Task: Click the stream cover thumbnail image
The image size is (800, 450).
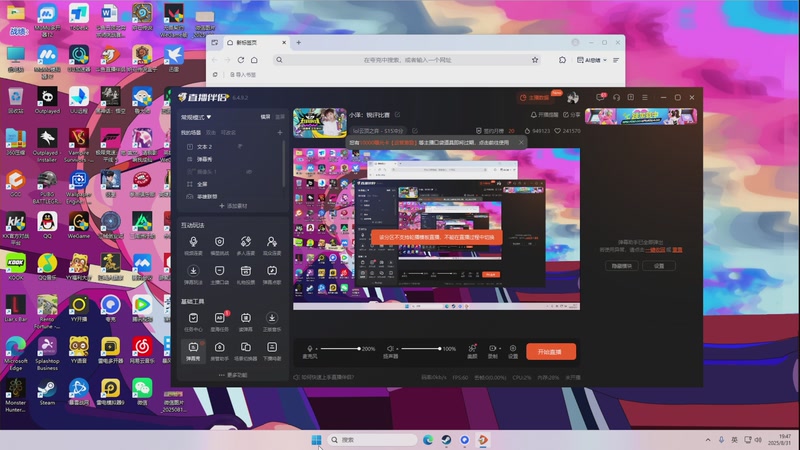Action: point(320,123)
